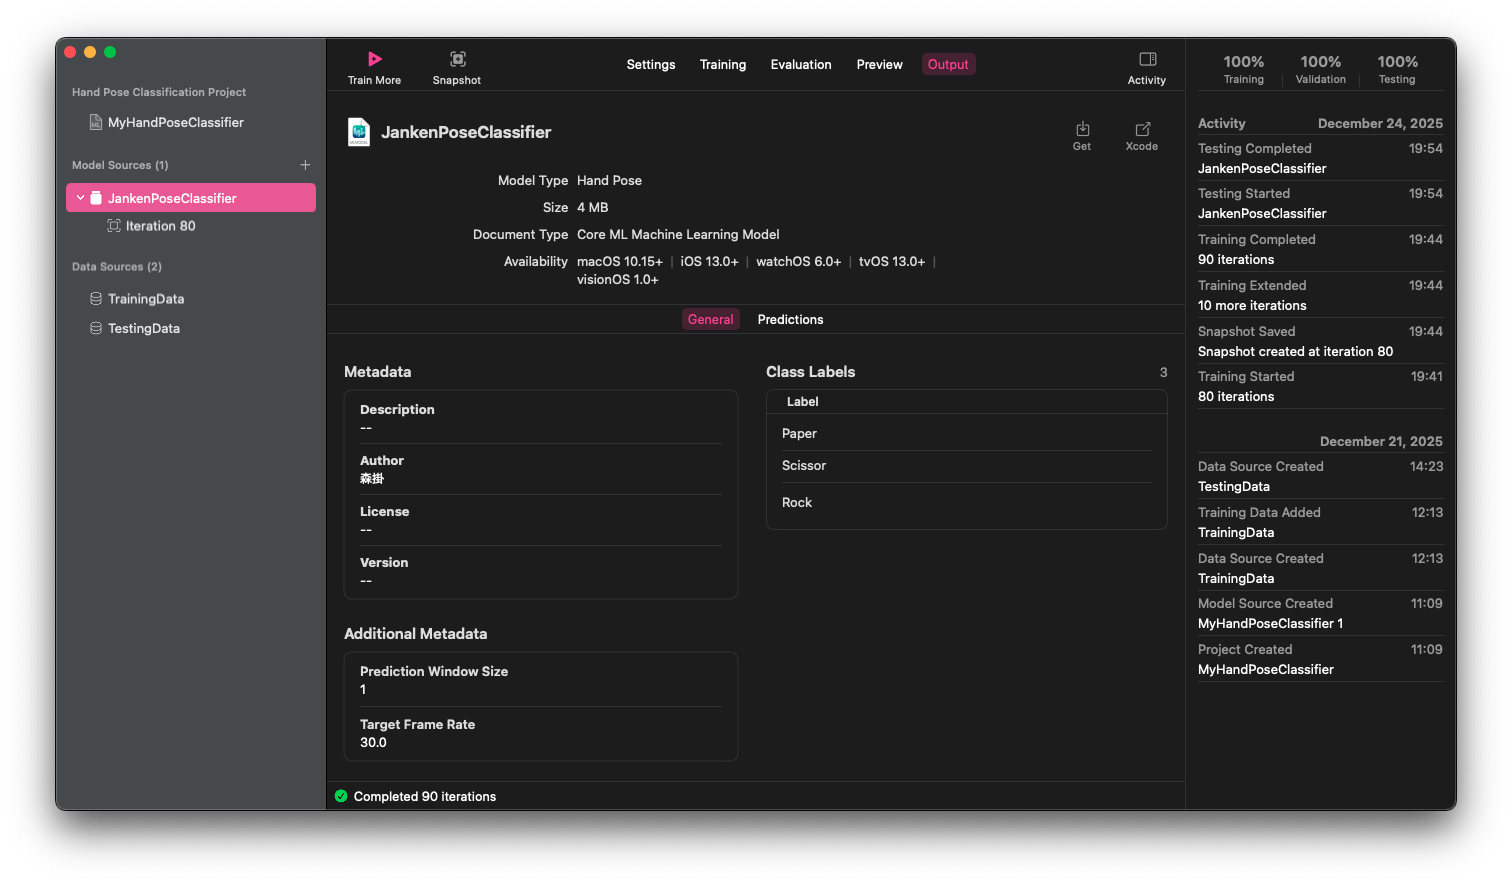1512x884 pixels.
Task: Click the Iteration 80 snapshot icon
Action: click(x=114, y=226)
